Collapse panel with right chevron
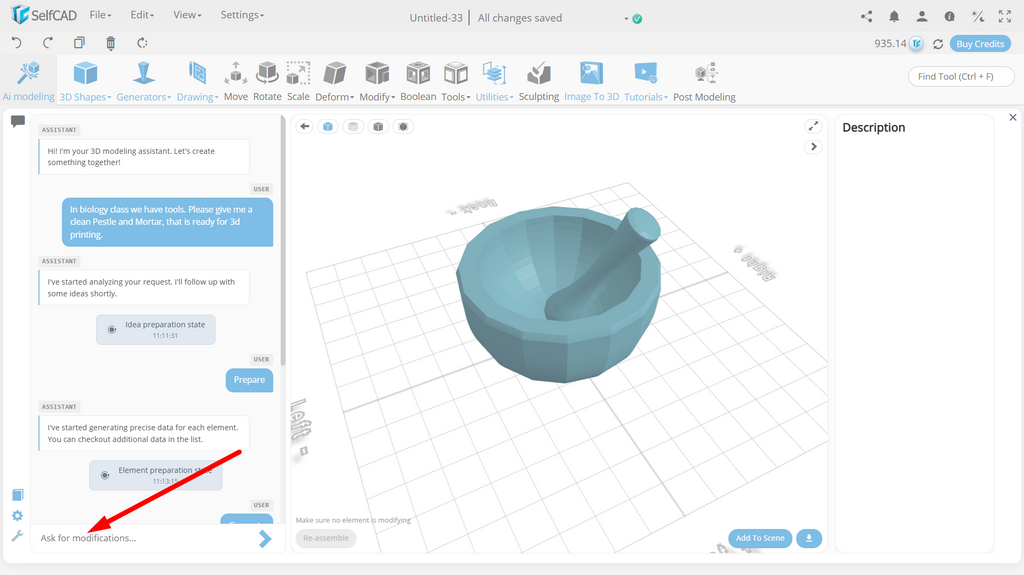Image resolution: width=1024 pixels, height=575 pixels. [x=813, y=146]
